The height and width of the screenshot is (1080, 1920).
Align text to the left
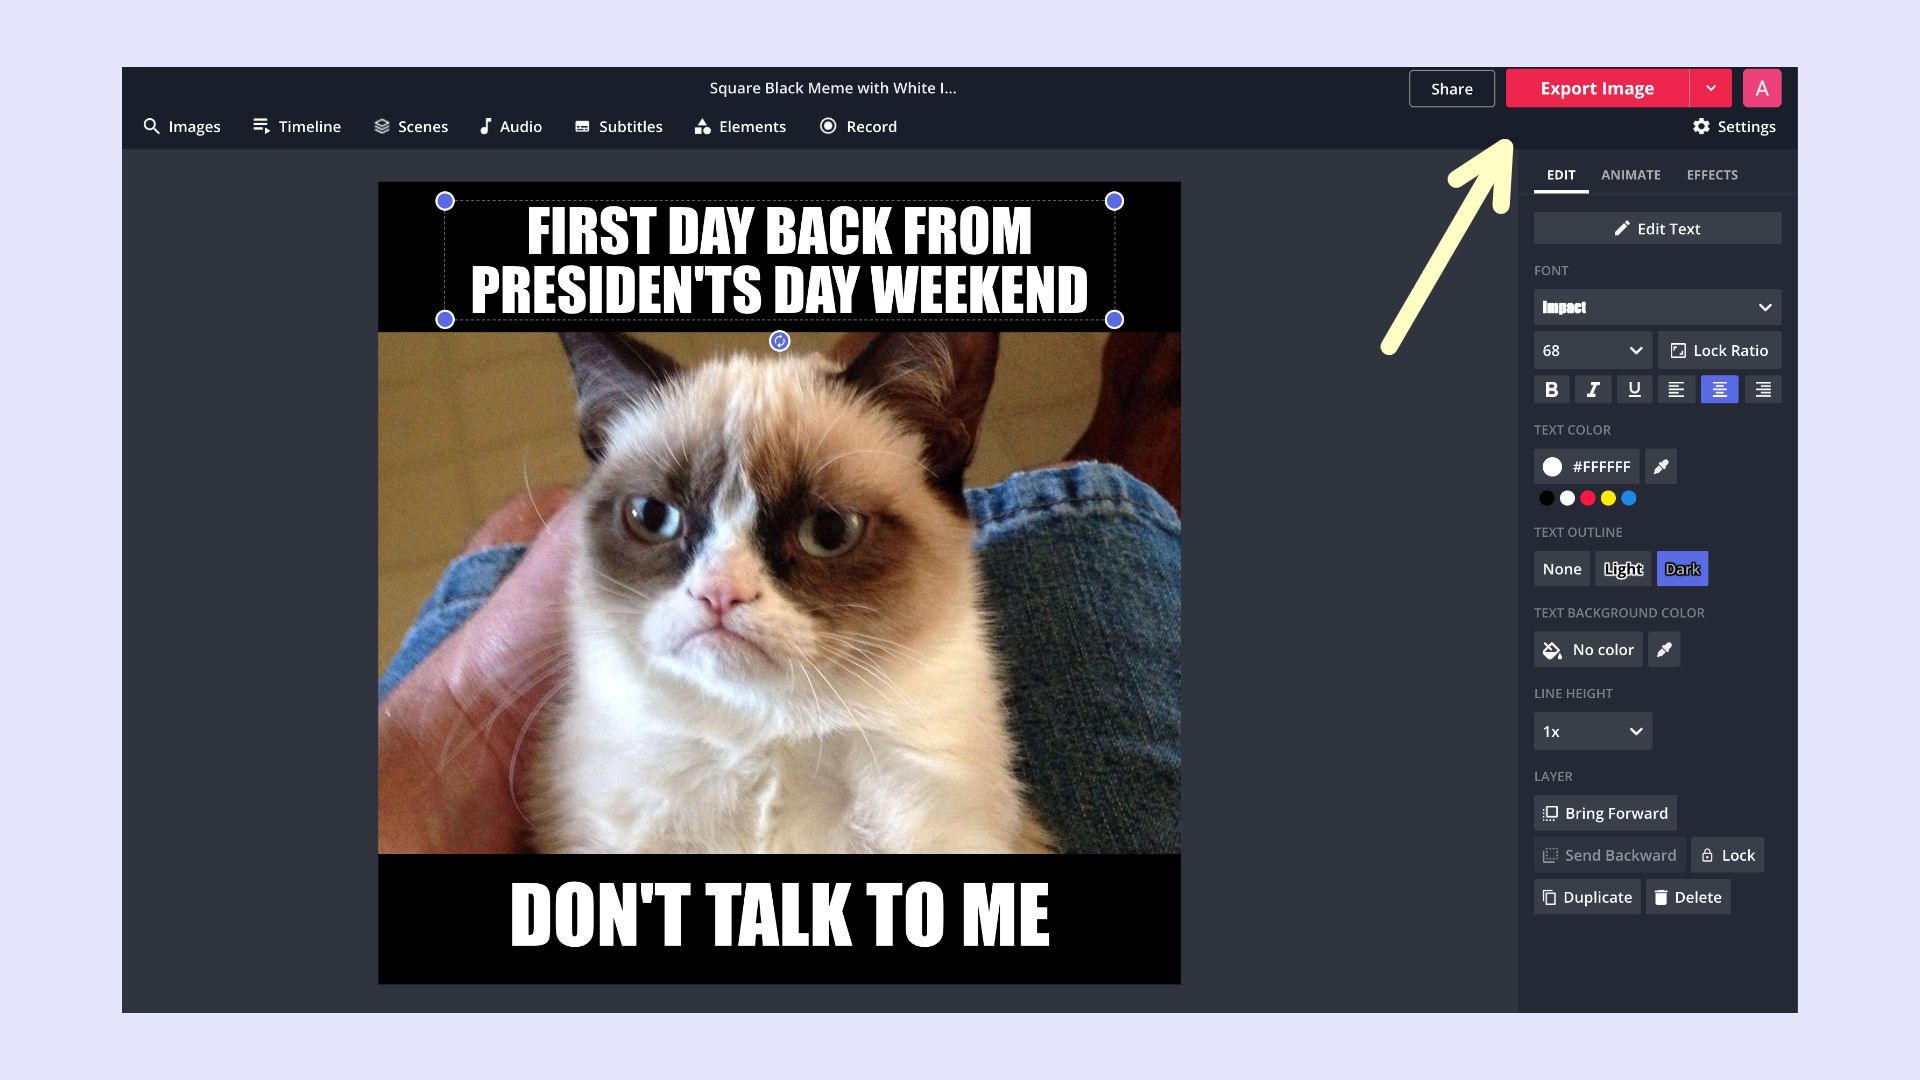pos(1676,390)
